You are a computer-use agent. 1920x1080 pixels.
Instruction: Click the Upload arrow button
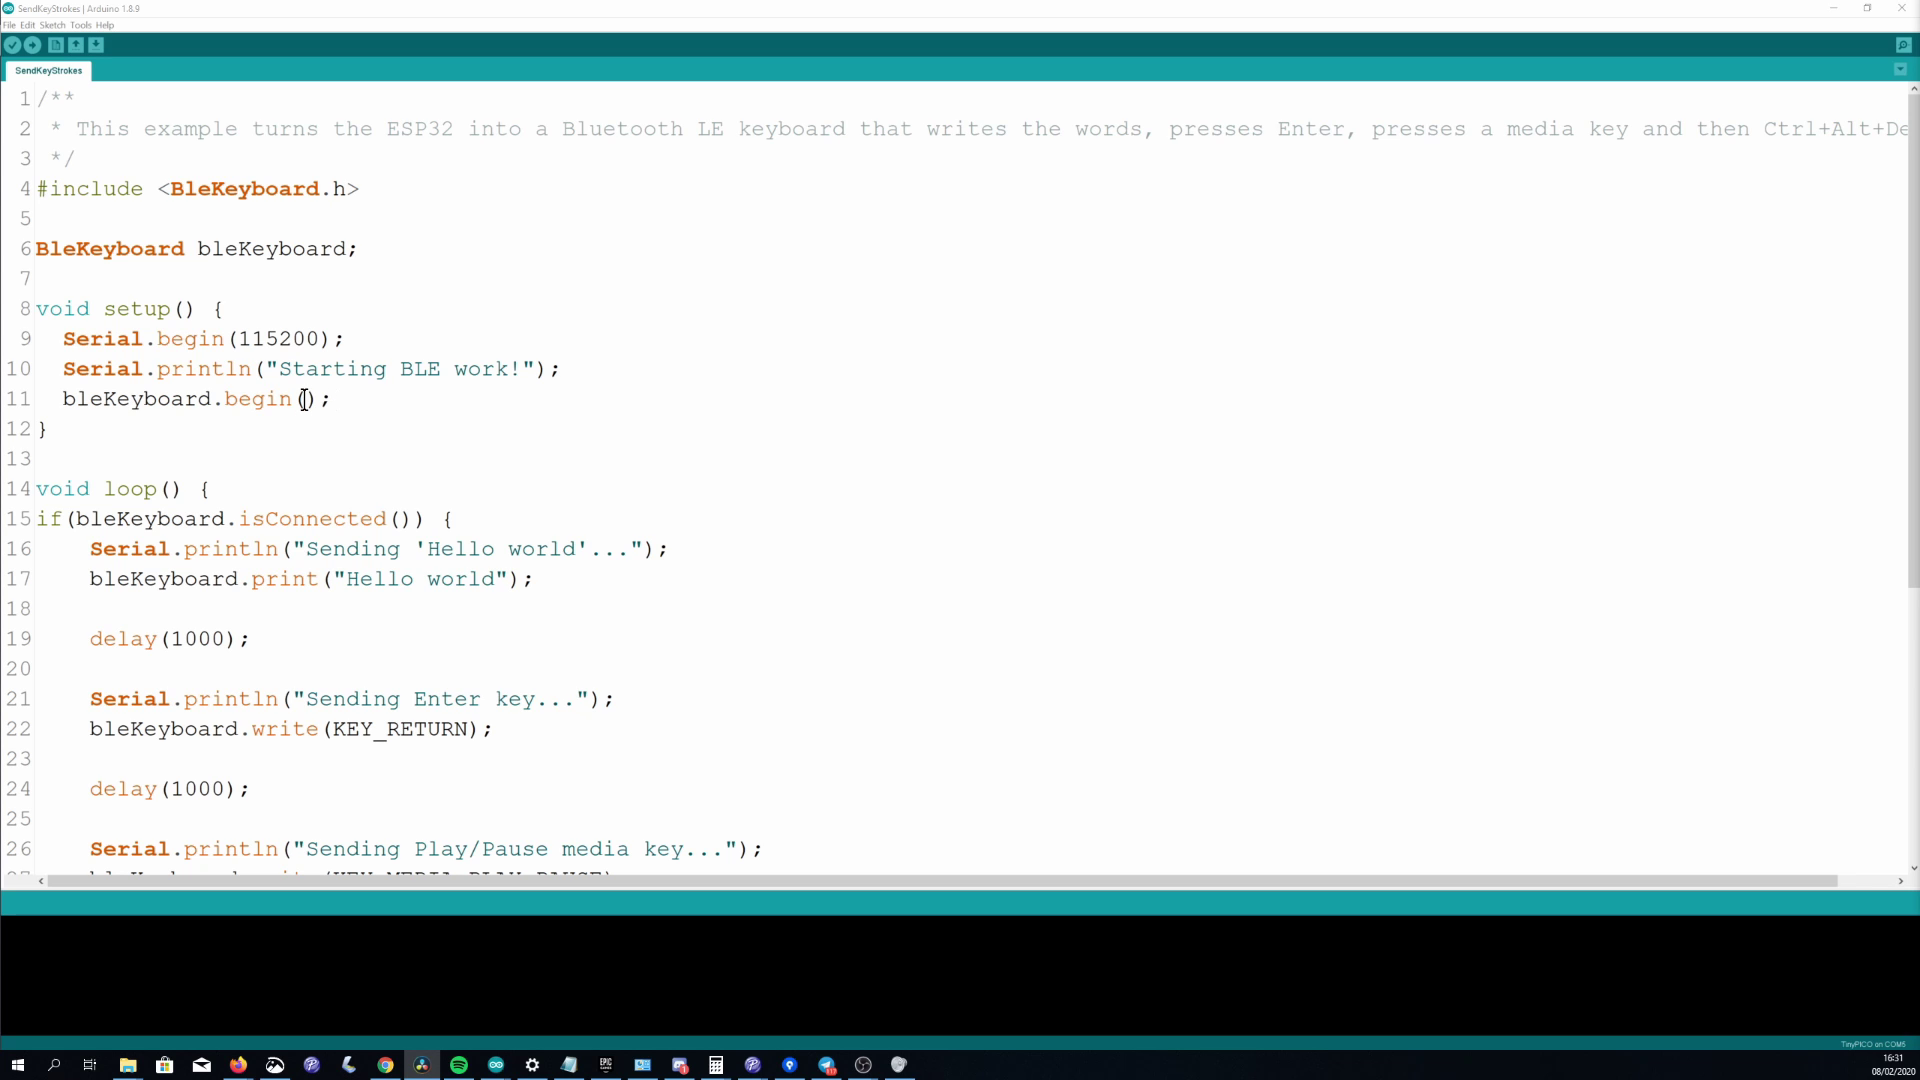[x=32, y=45]
